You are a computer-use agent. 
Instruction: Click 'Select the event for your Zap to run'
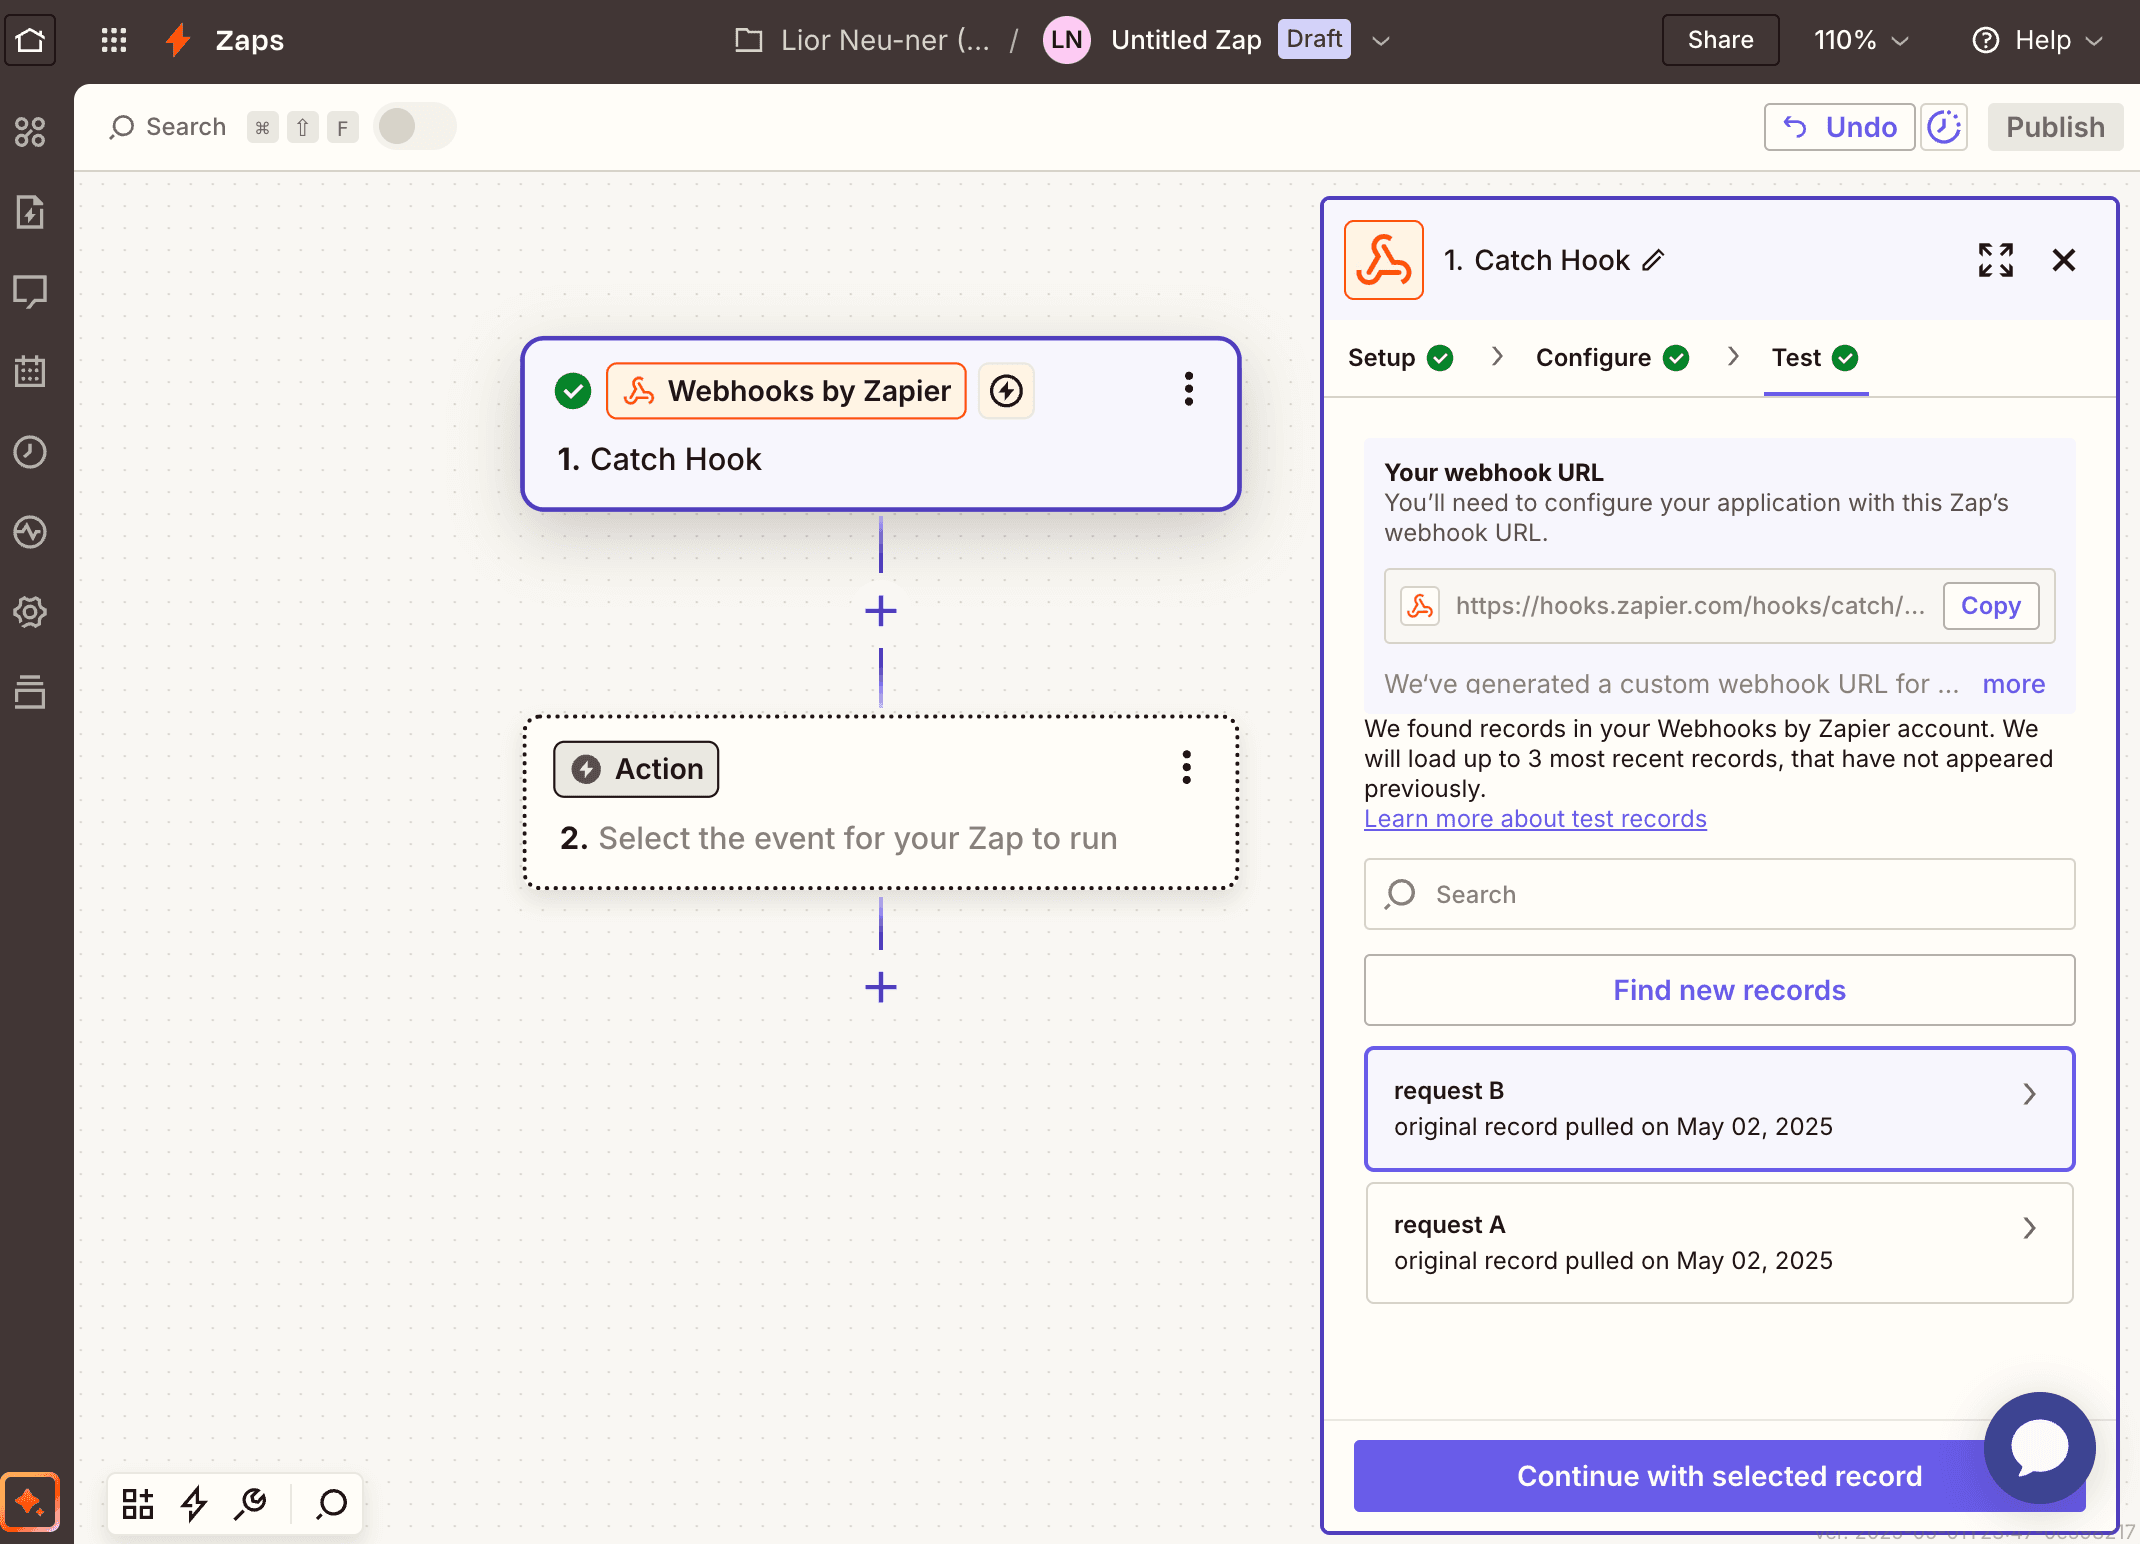pyautogui.click(x=857, y=838)
